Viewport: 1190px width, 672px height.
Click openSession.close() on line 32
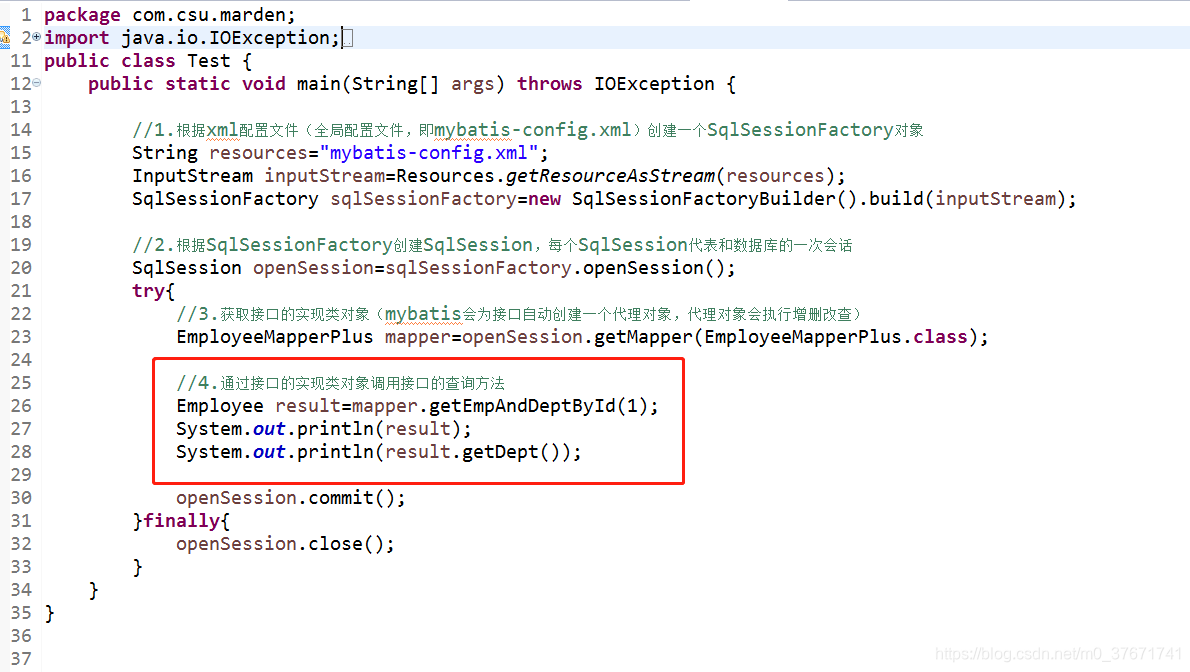(x=280, y=544)
